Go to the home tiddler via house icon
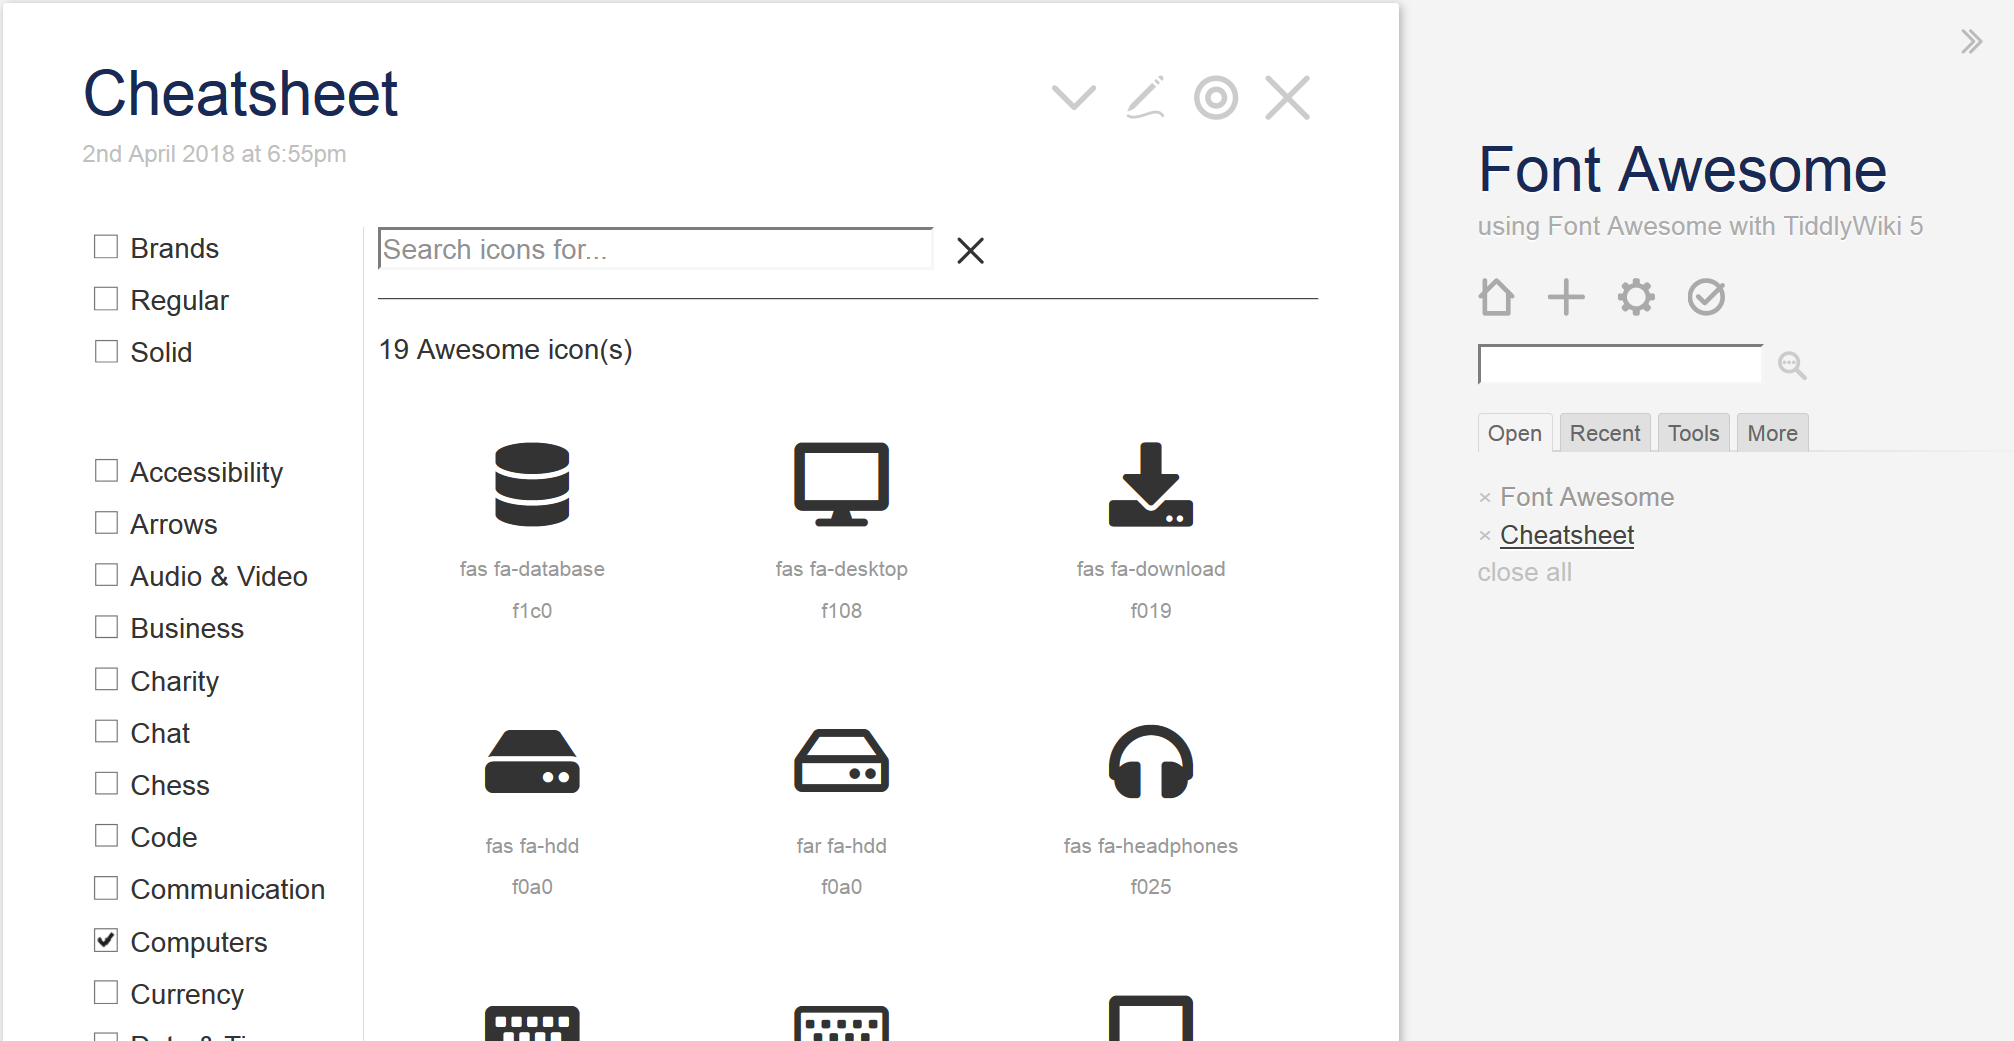 click(x=1496, y=297)
